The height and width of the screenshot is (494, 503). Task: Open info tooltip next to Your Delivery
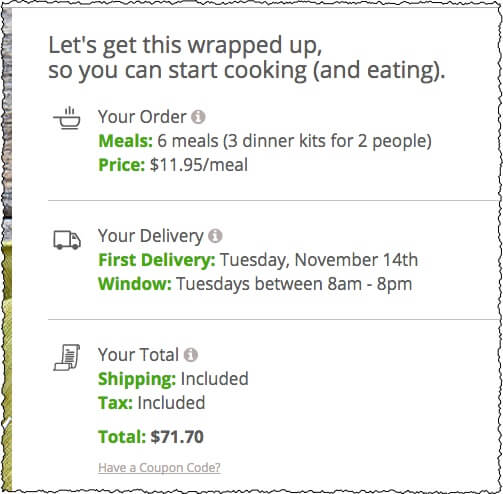(x=215, y=236)
